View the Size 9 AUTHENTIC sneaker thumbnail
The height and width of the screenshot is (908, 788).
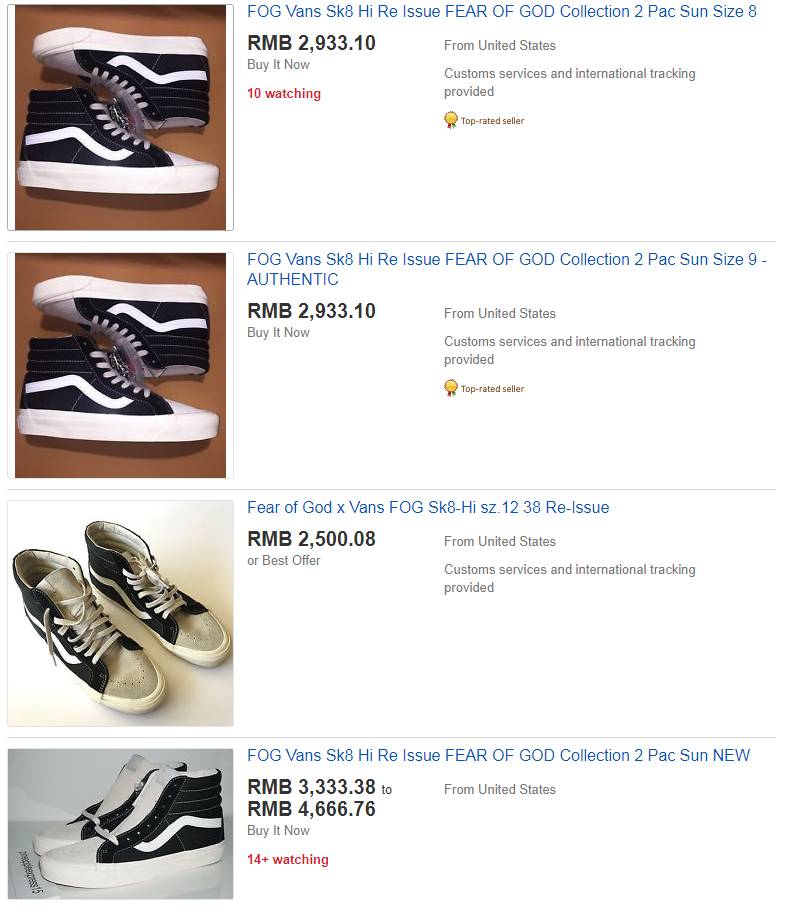pos(120,365)
